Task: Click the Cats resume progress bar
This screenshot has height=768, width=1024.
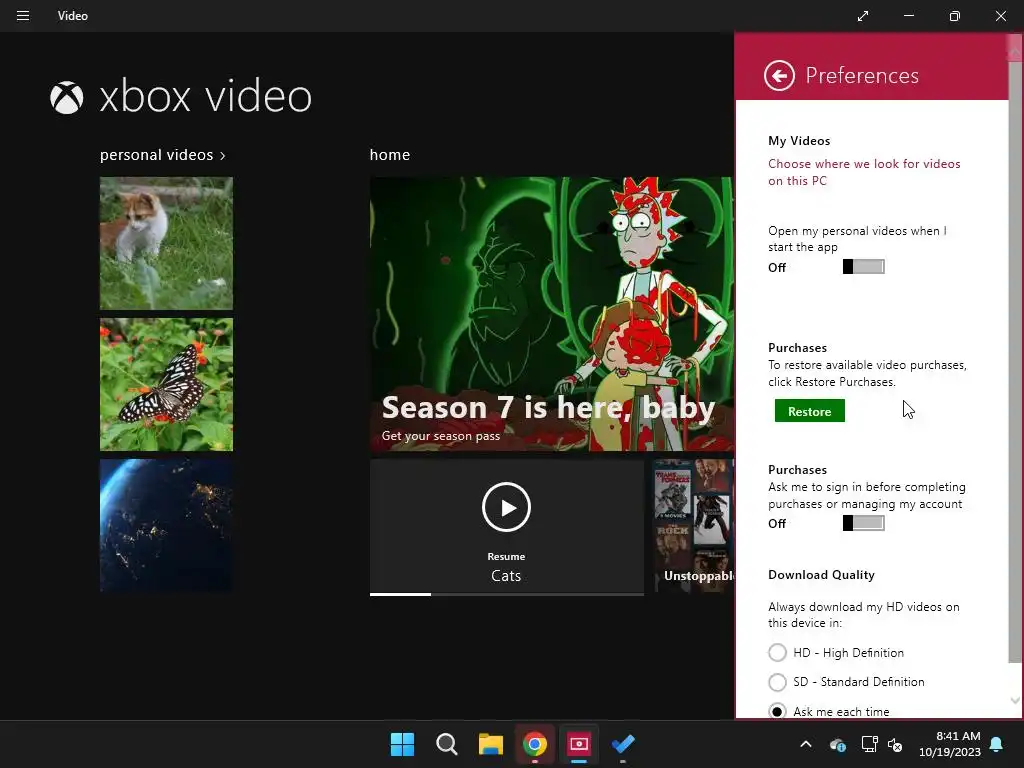Action: [507, 594]
